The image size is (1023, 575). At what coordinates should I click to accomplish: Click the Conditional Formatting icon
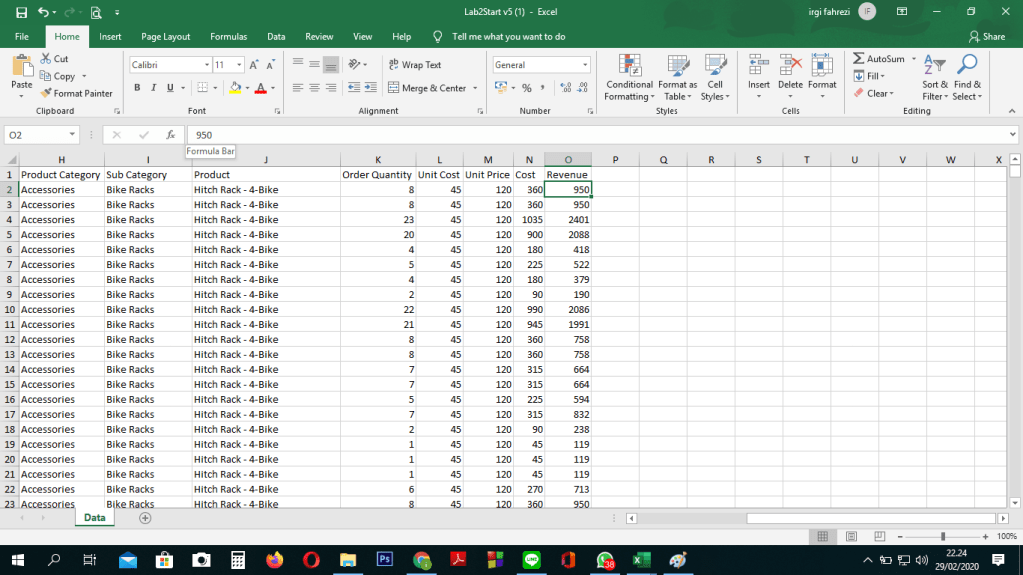coord(629,66)
